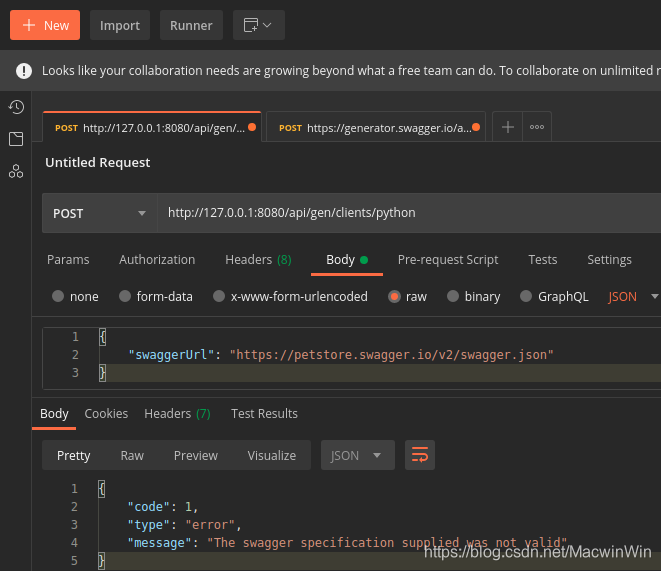661x571 pixels.
Task: Open the request Settings tab
Action: (x=609, y=260)
